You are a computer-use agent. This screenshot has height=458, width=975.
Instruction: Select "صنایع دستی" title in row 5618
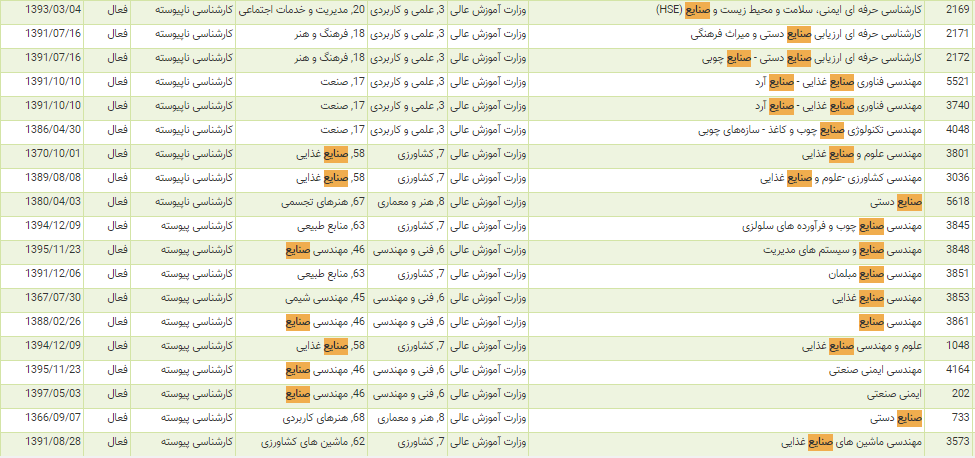click(897, 202)
